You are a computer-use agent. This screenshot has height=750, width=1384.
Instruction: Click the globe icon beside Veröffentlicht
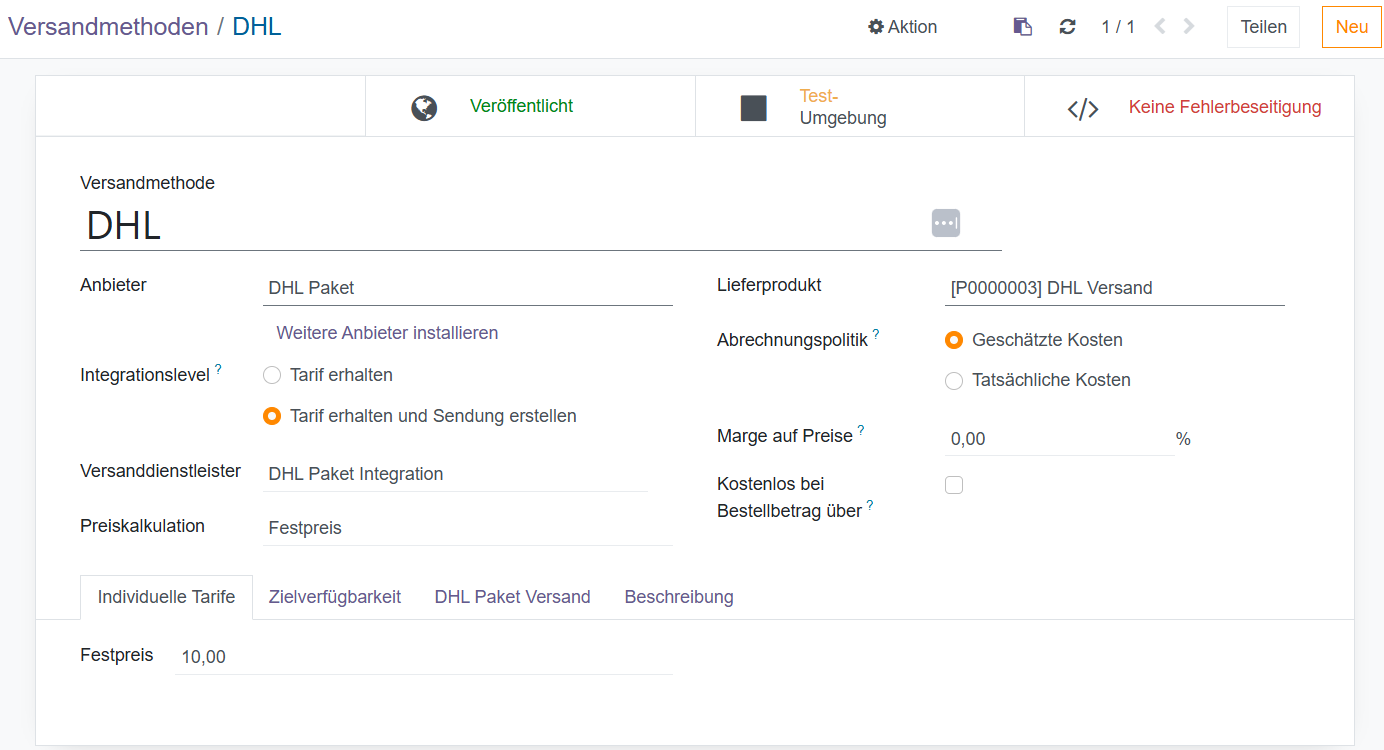coord(424,108)
